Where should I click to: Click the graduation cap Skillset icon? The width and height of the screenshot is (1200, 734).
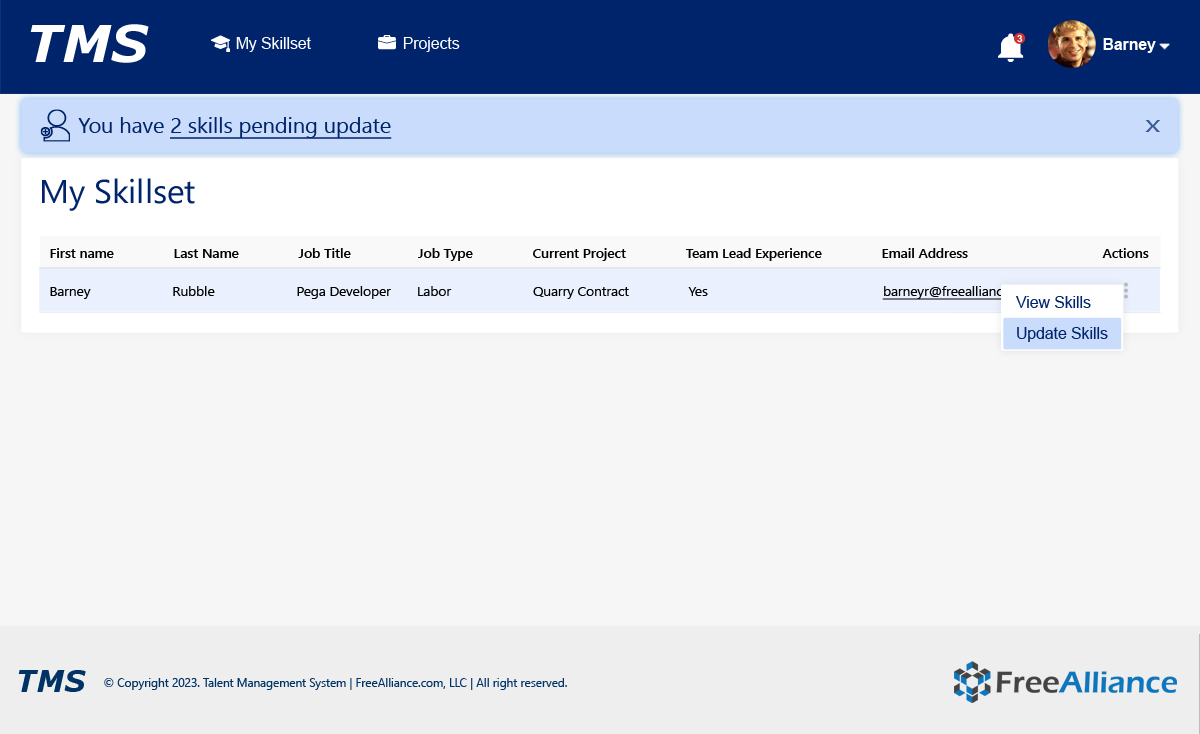coord(220,43)
